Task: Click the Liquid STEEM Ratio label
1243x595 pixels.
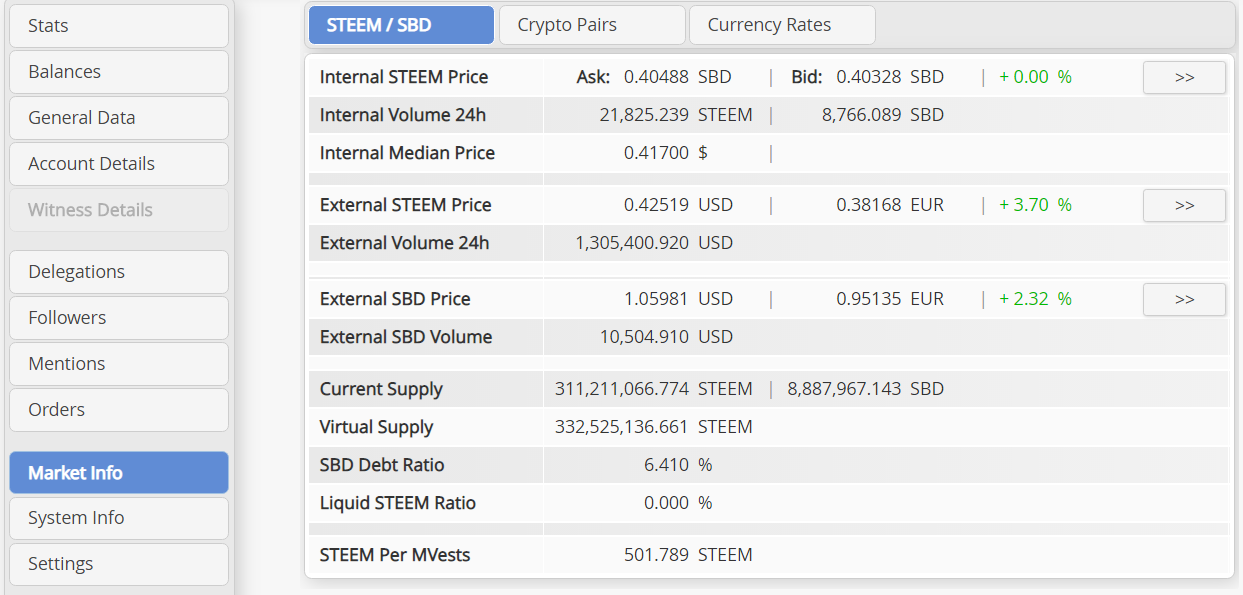Action: pos(398,503)
